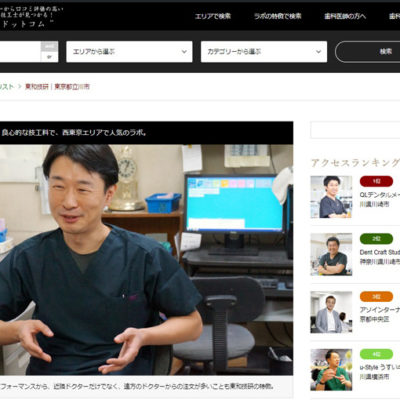The image size is (400, 400).
Task: Click the light green 4位 ranking badge
Action: [376, 354]
